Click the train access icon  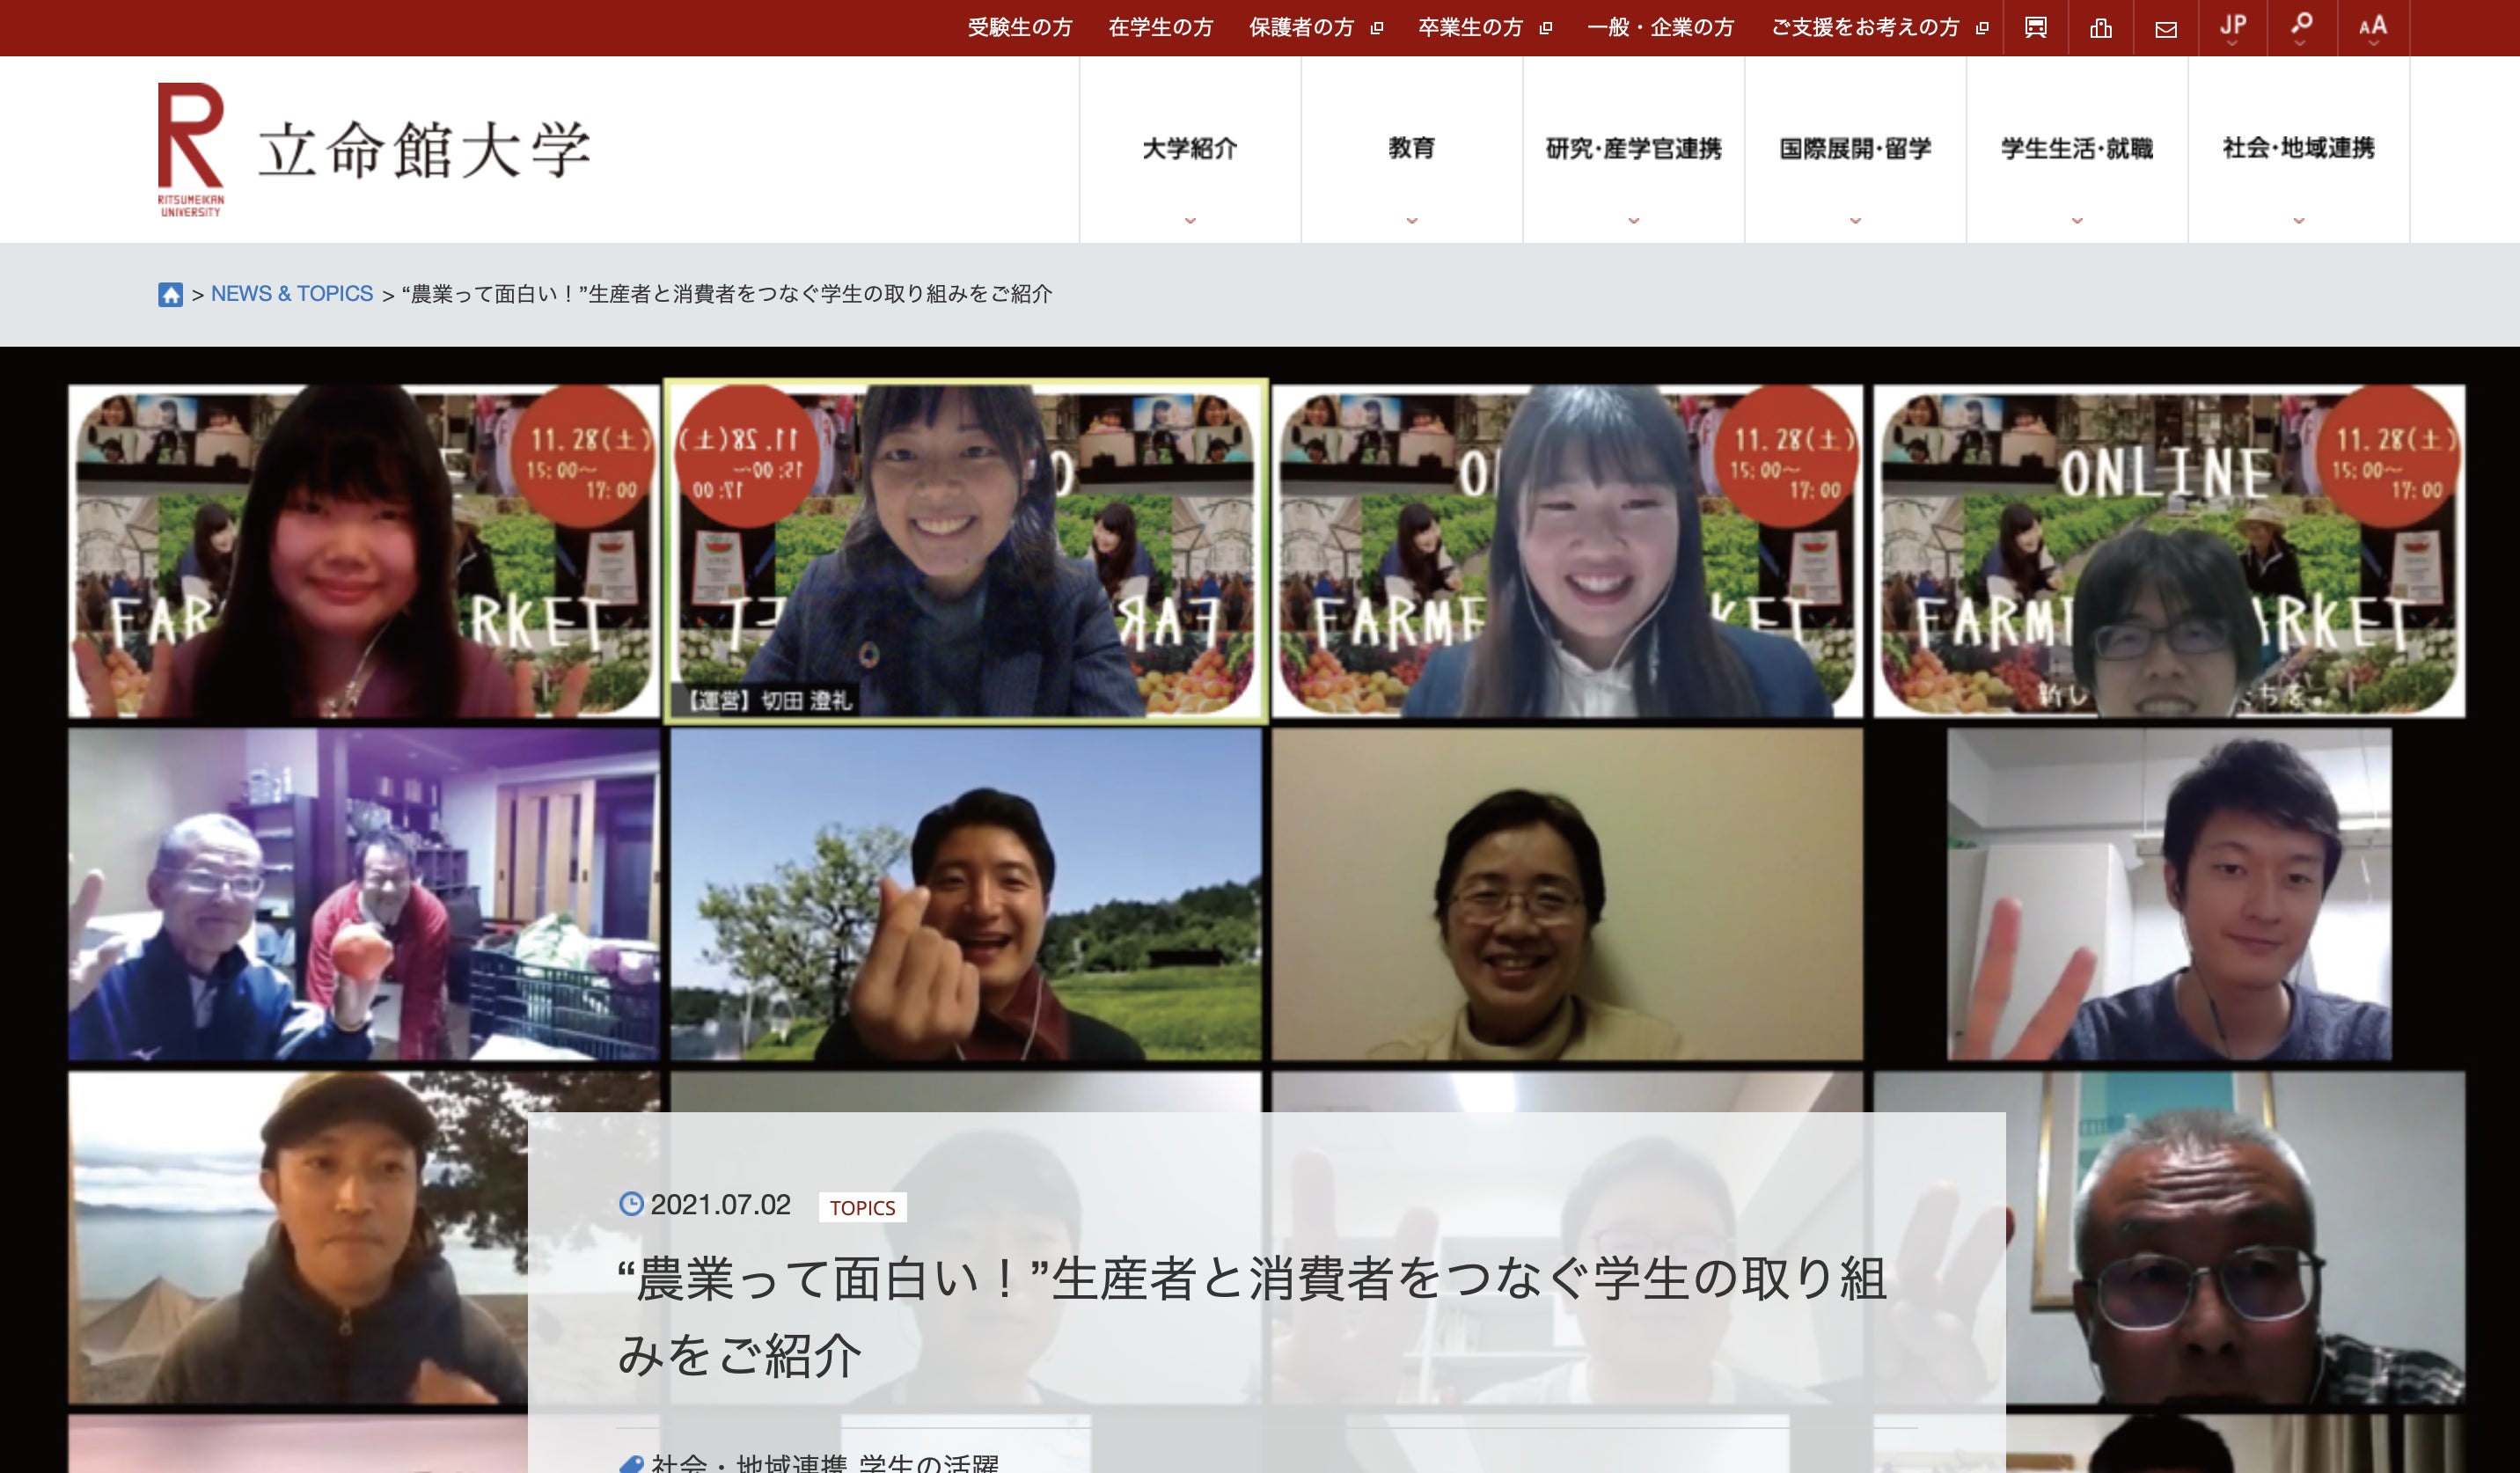coord(2035,28)
